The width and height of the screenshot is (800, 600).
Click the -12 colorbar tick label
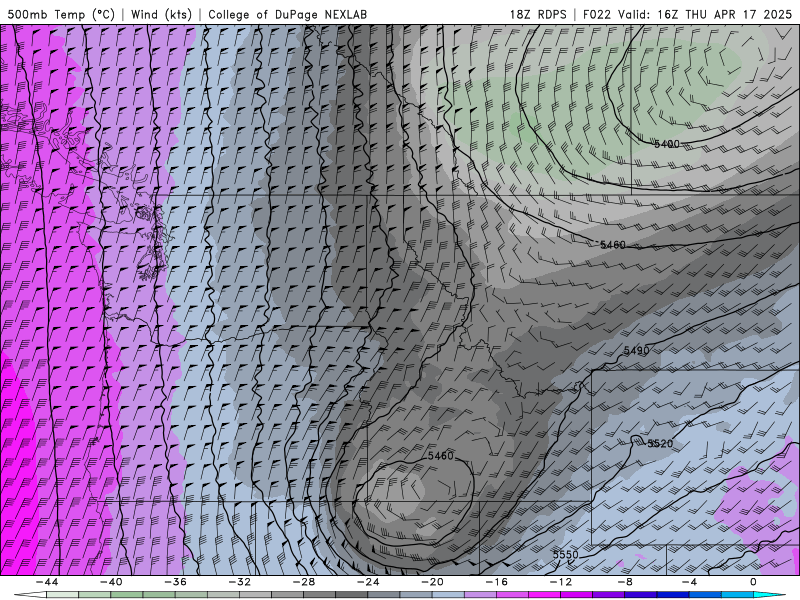[561, 582]
